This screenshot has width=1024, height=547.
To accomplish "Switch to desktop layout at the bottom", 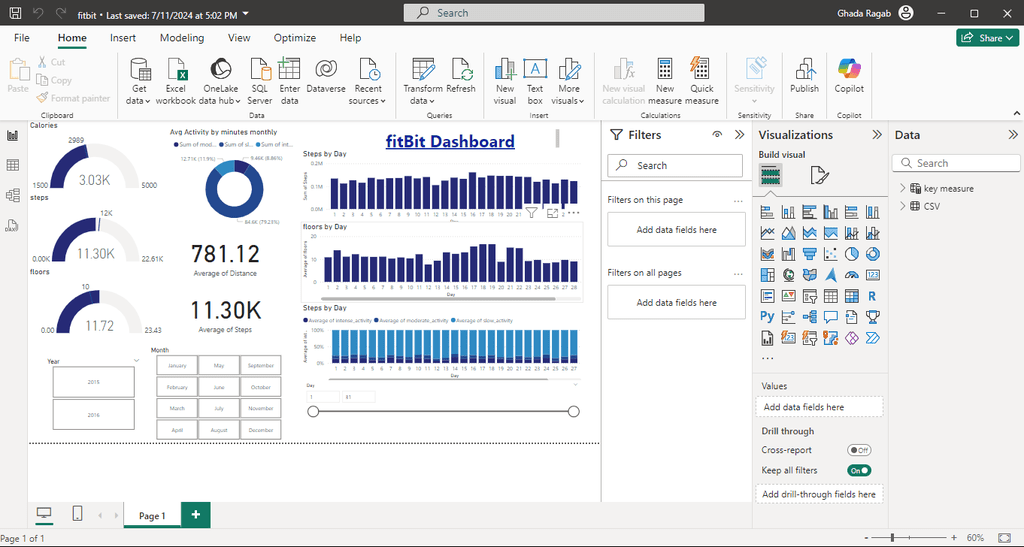I will click(44, 514).
